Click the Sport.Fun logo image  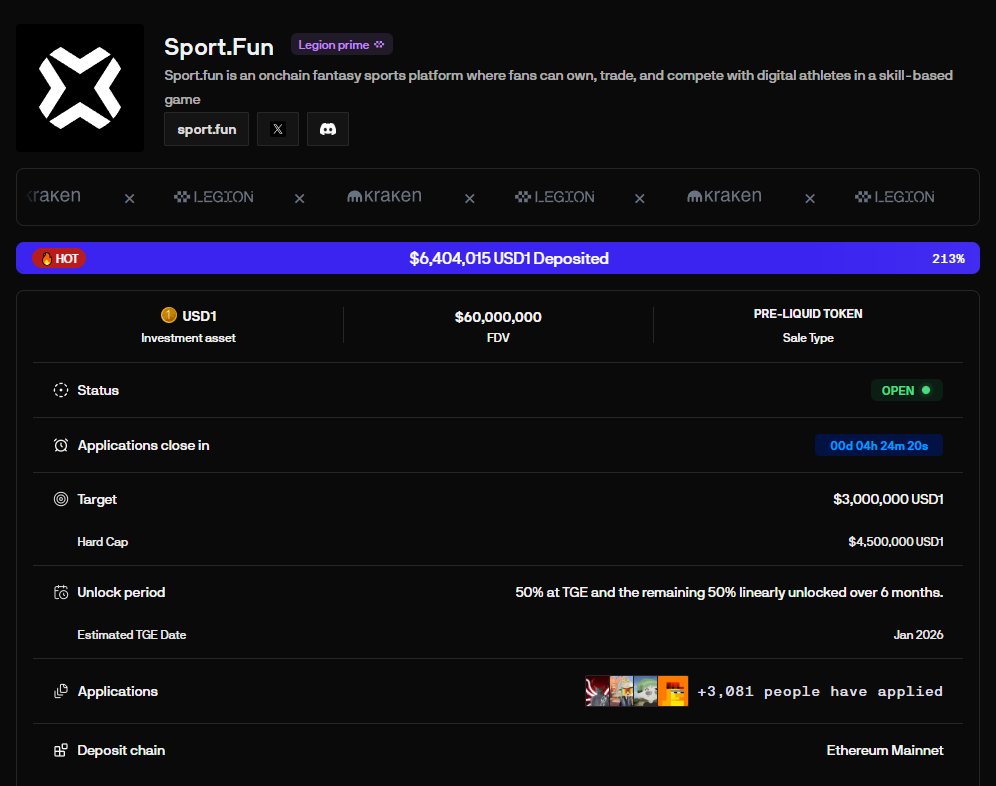[80, 88]
